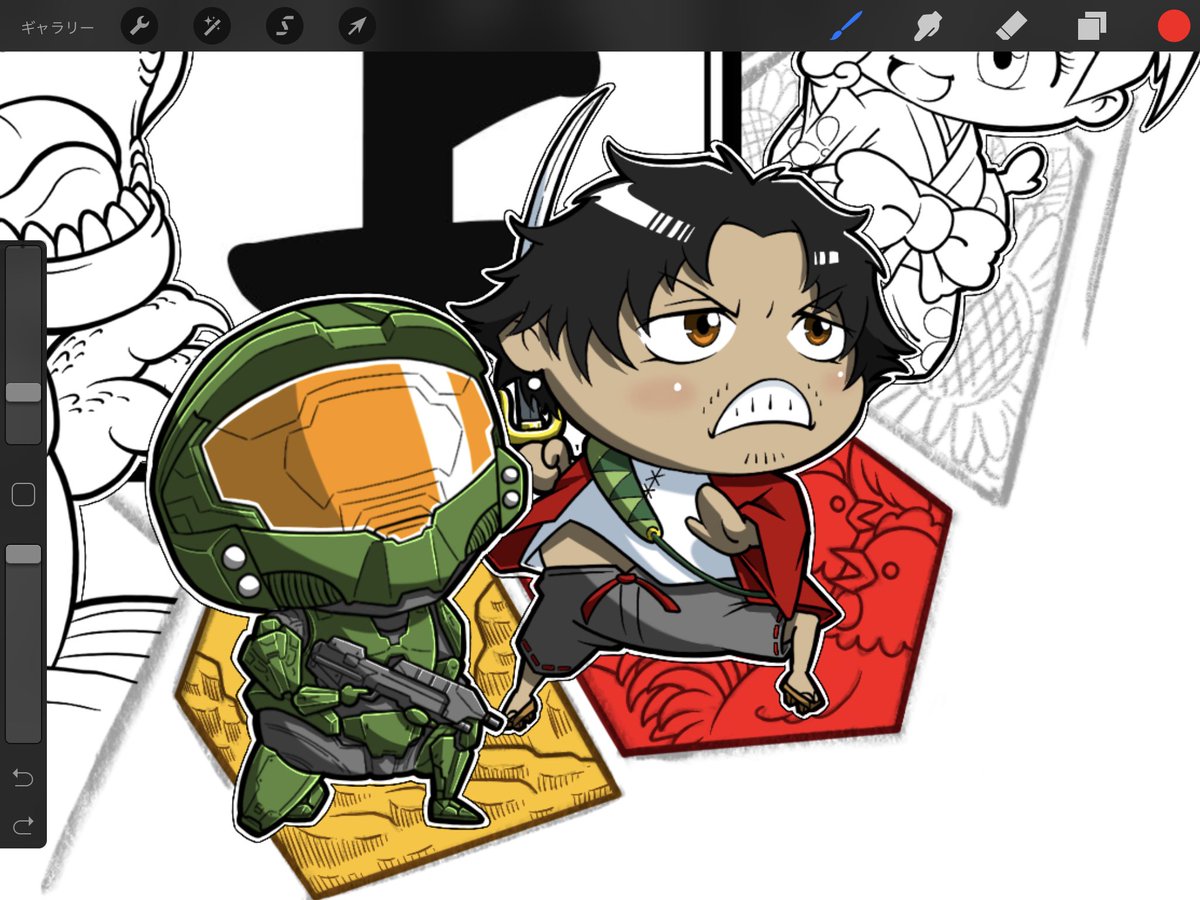Tap the undo arrow

point(23,777)
